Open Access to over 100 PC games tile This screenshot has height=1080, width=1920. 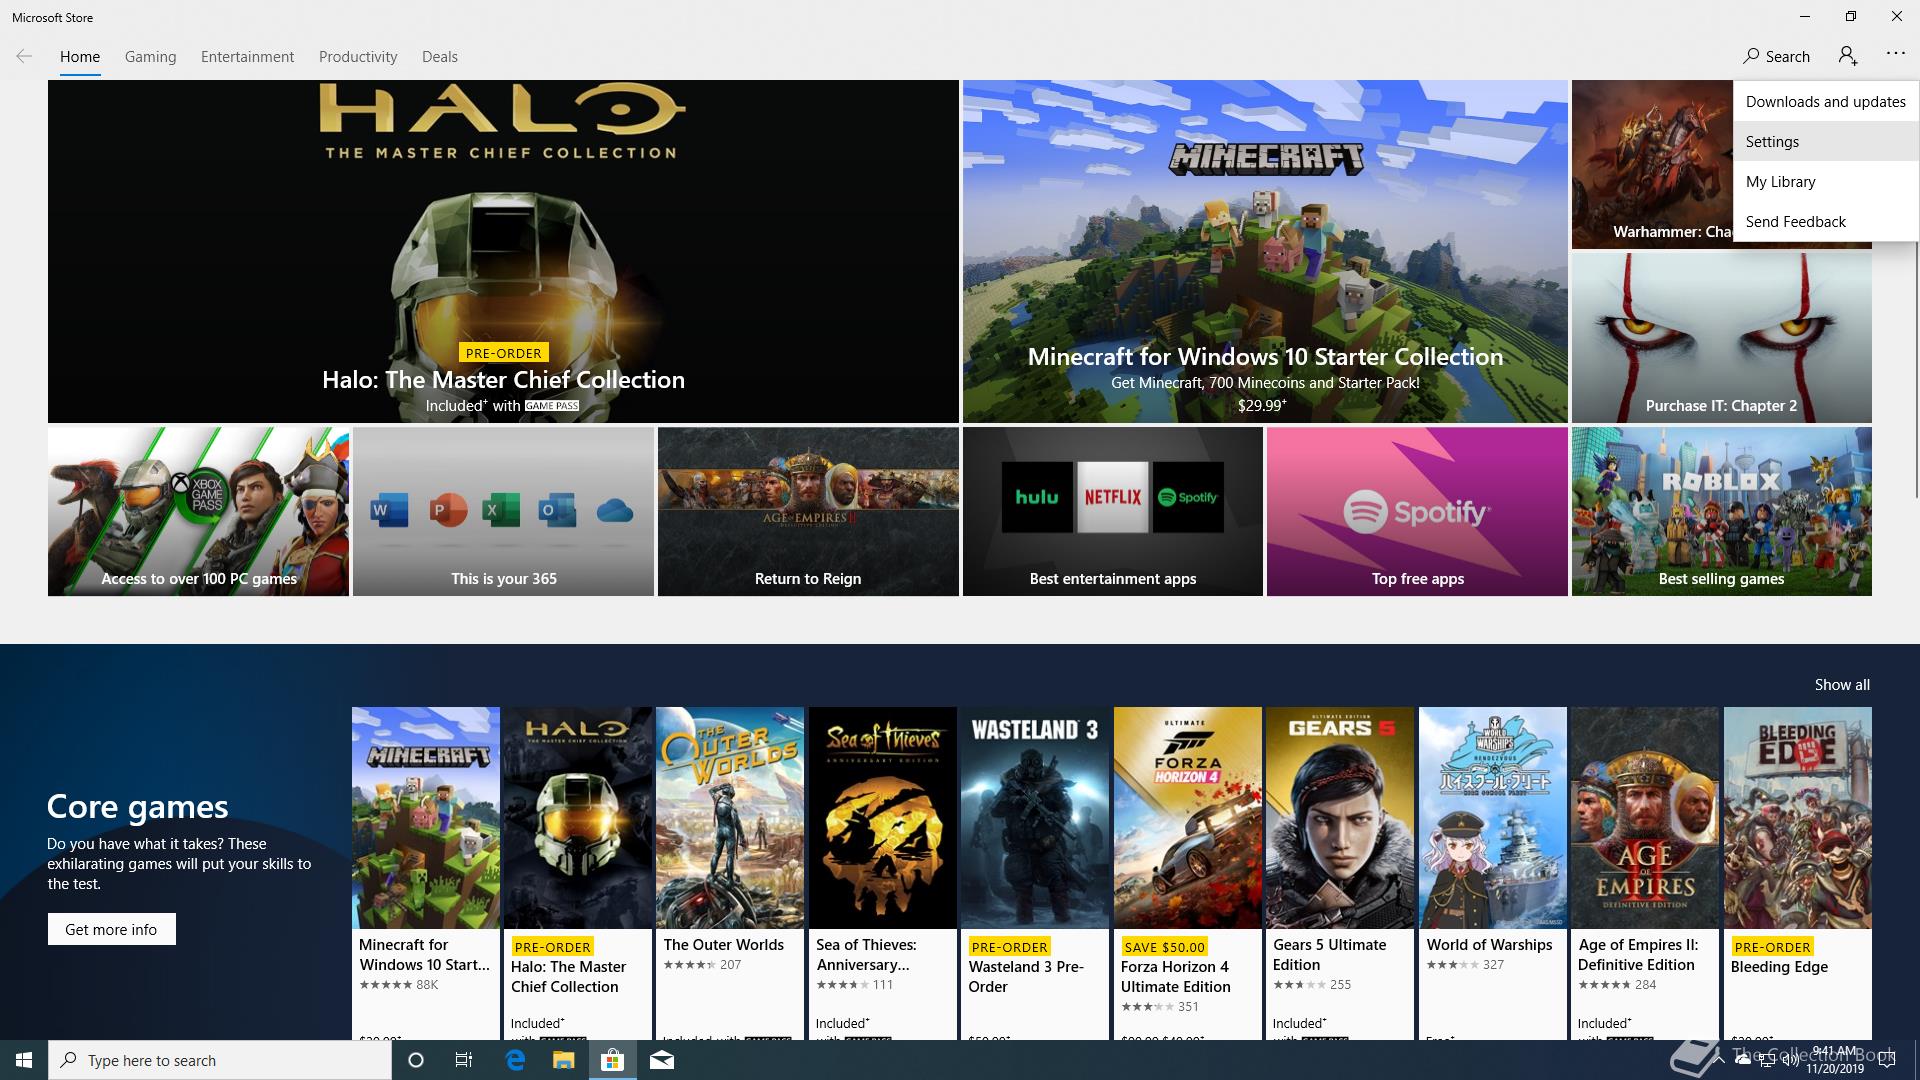198,511
